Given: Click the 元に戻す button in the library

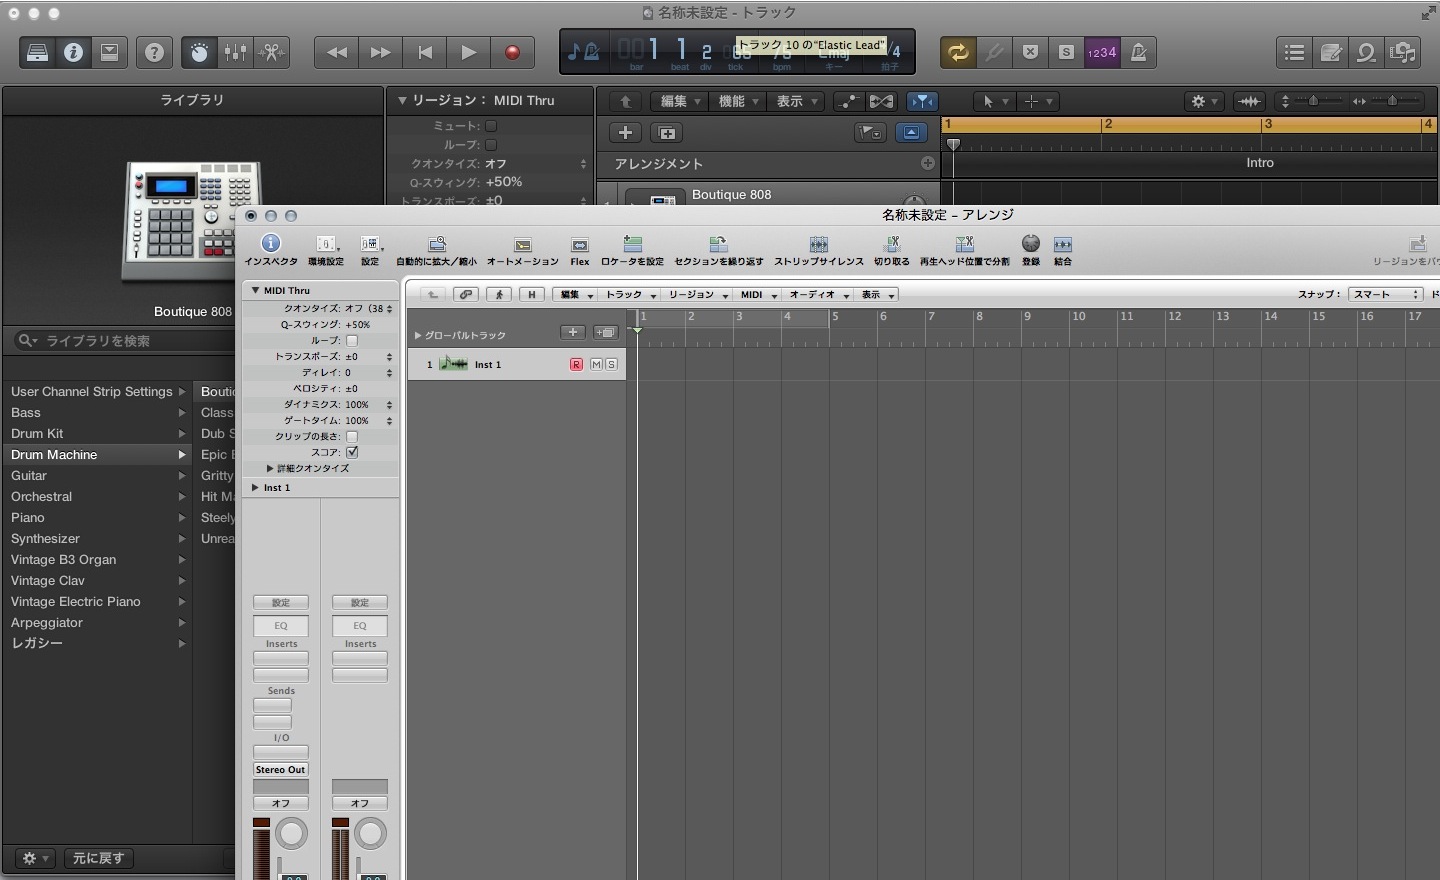Looking at the screenshot, I should (x=99, y=858).
